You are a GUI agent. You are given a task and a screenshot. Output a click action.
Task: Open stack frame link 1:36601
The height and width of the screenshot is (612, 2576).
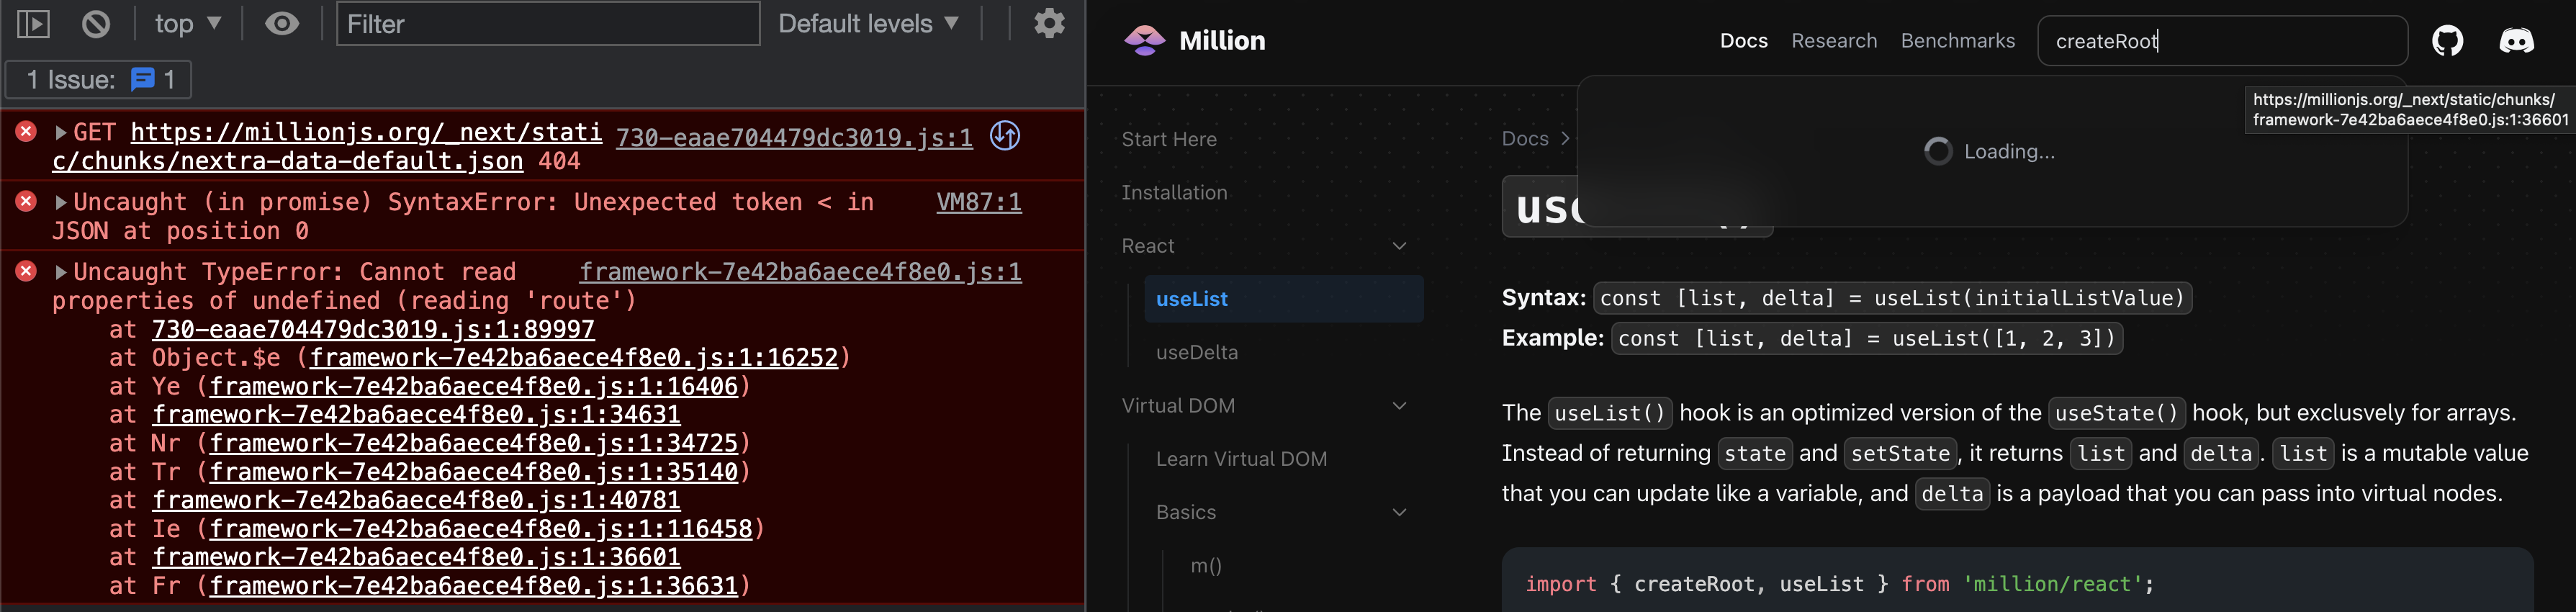(416, 557)
